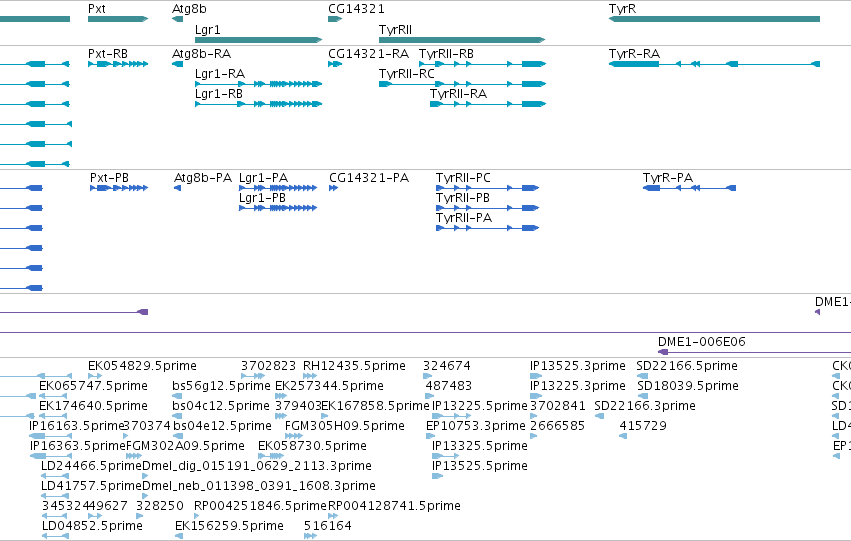Select protein Lgr1-PA
The width and height of the screenshot is (851, 541).
tap(278, 188)
